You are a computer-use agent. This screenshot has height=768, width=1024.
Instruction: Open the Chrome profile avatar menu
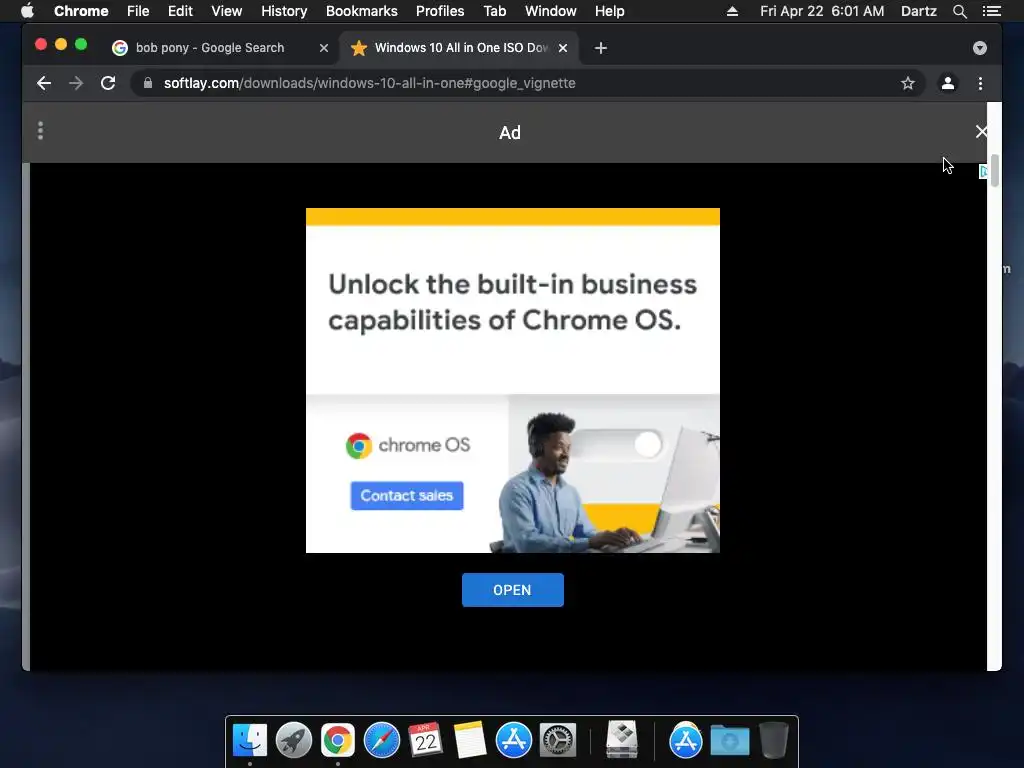948,83
